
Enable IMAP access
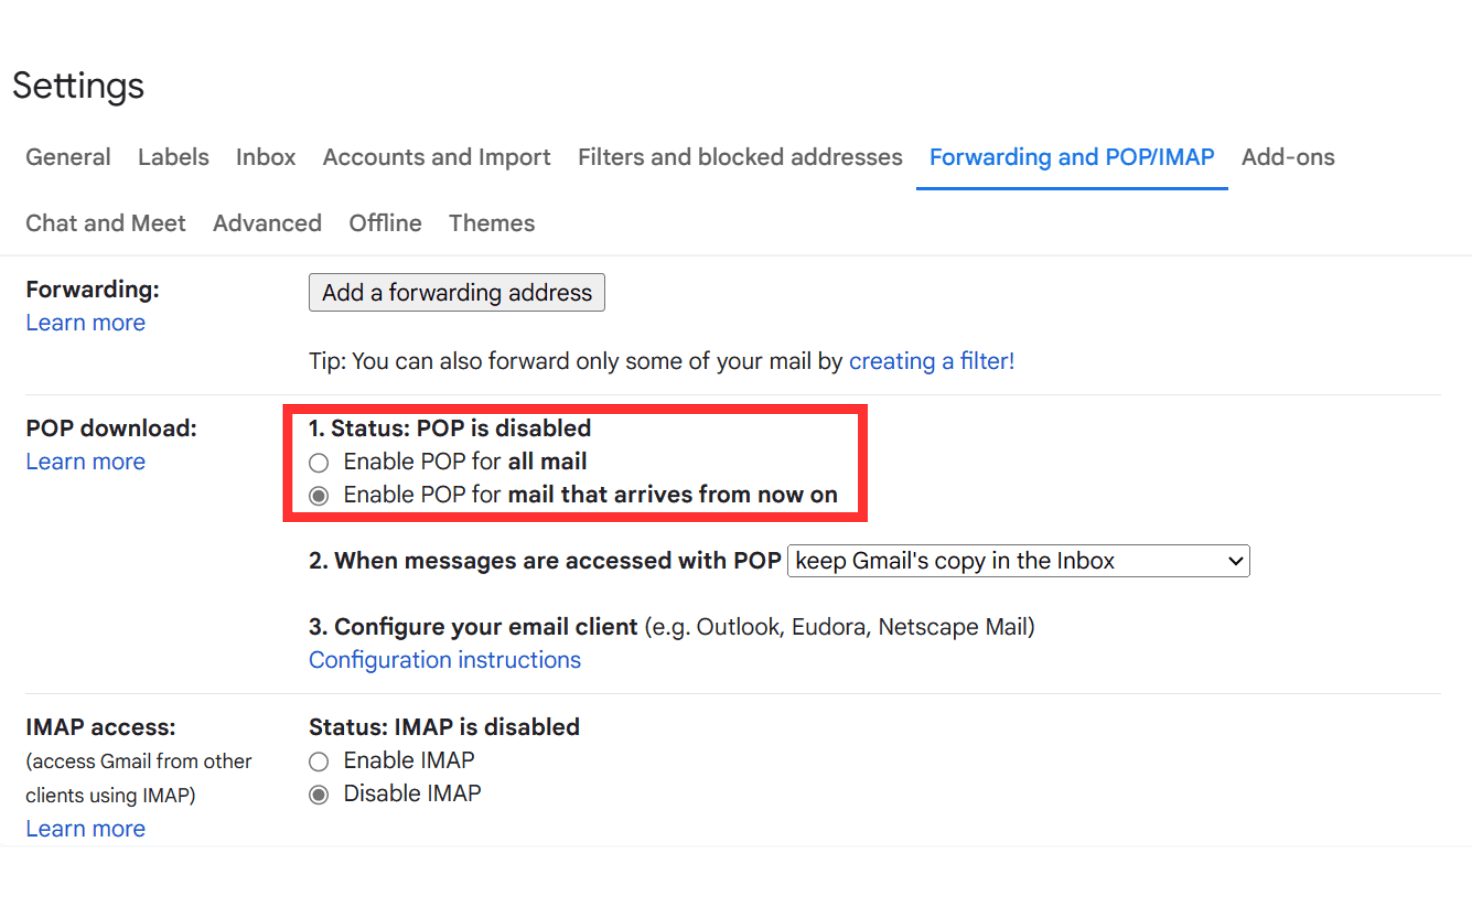click(x=318, y=761)
